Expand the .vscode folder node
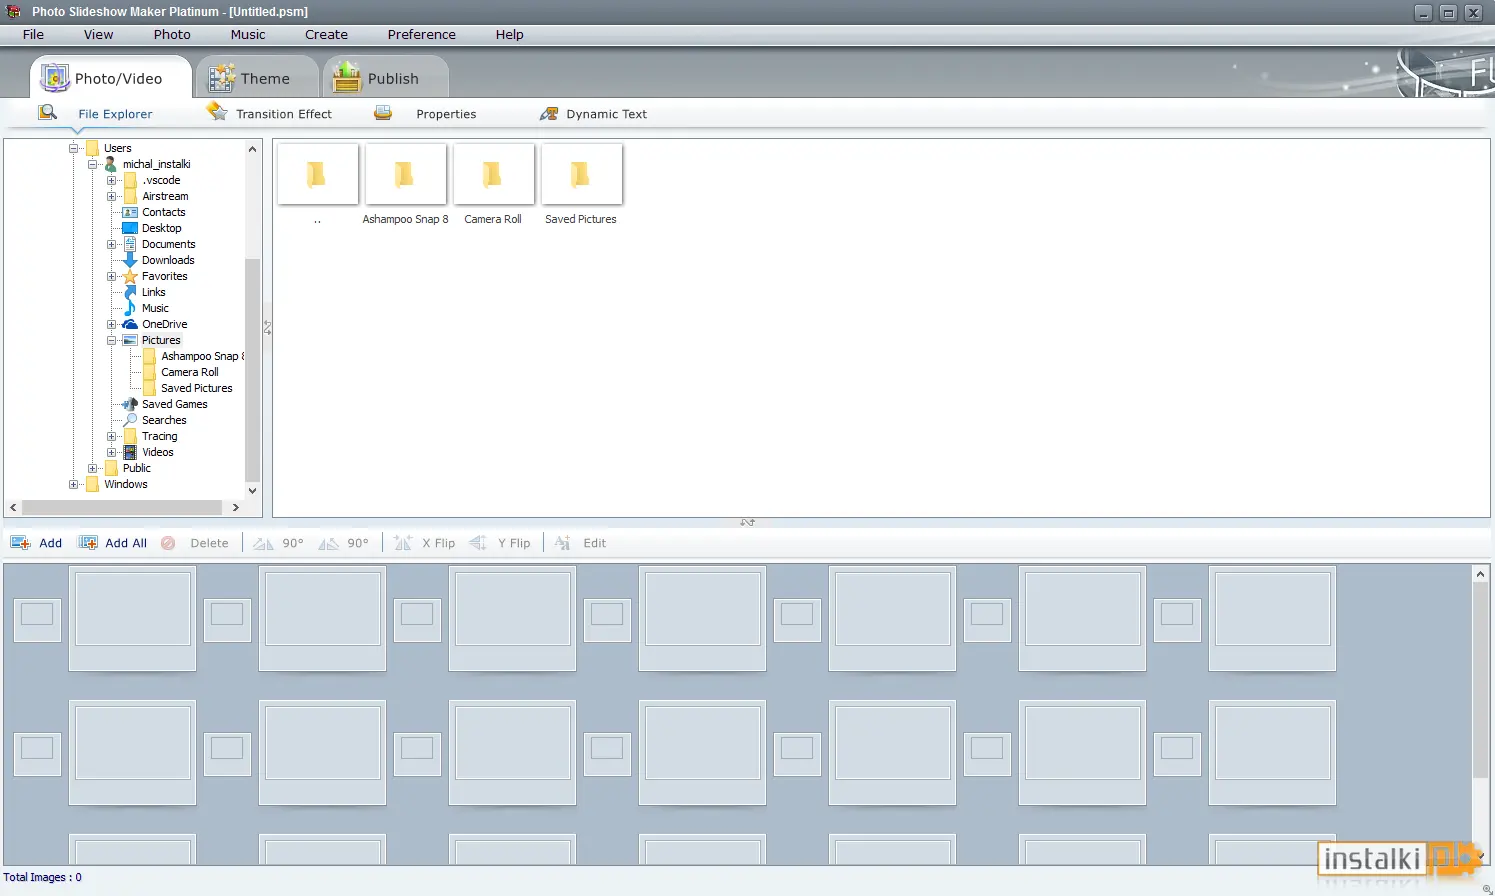 tap(112, 180)
